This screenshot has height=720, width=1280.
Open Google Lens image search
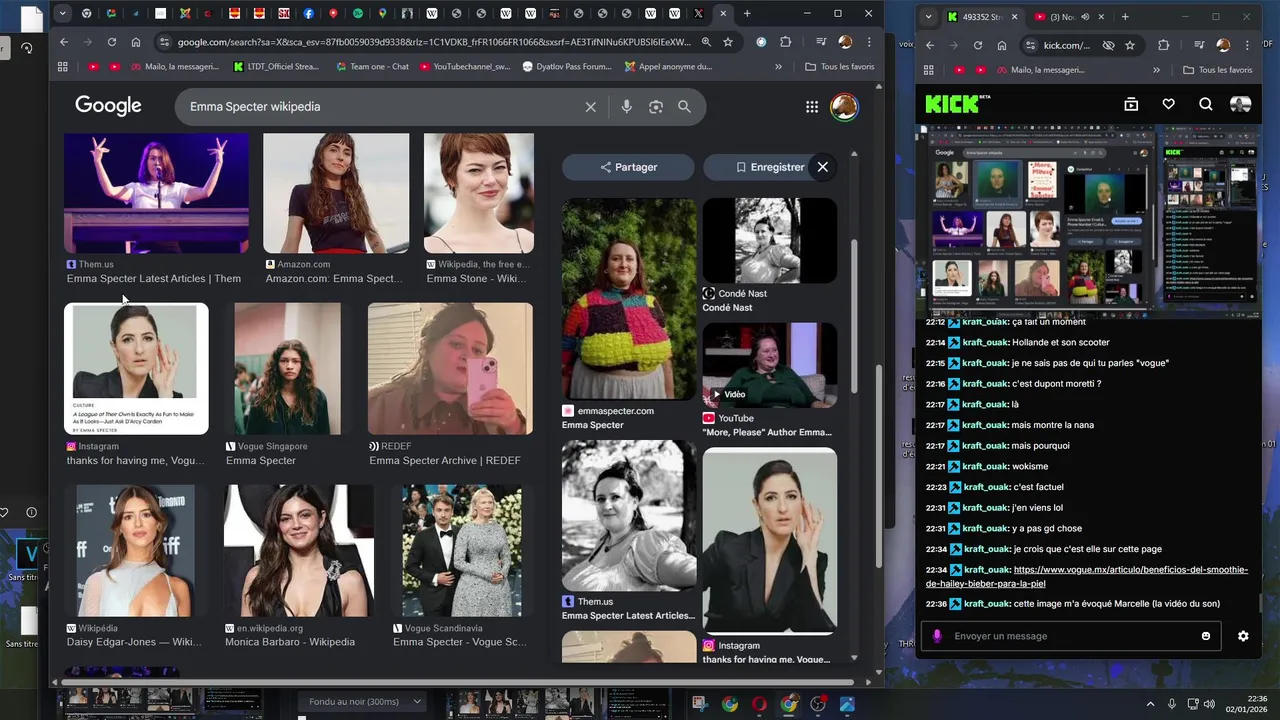click(656, 107)
